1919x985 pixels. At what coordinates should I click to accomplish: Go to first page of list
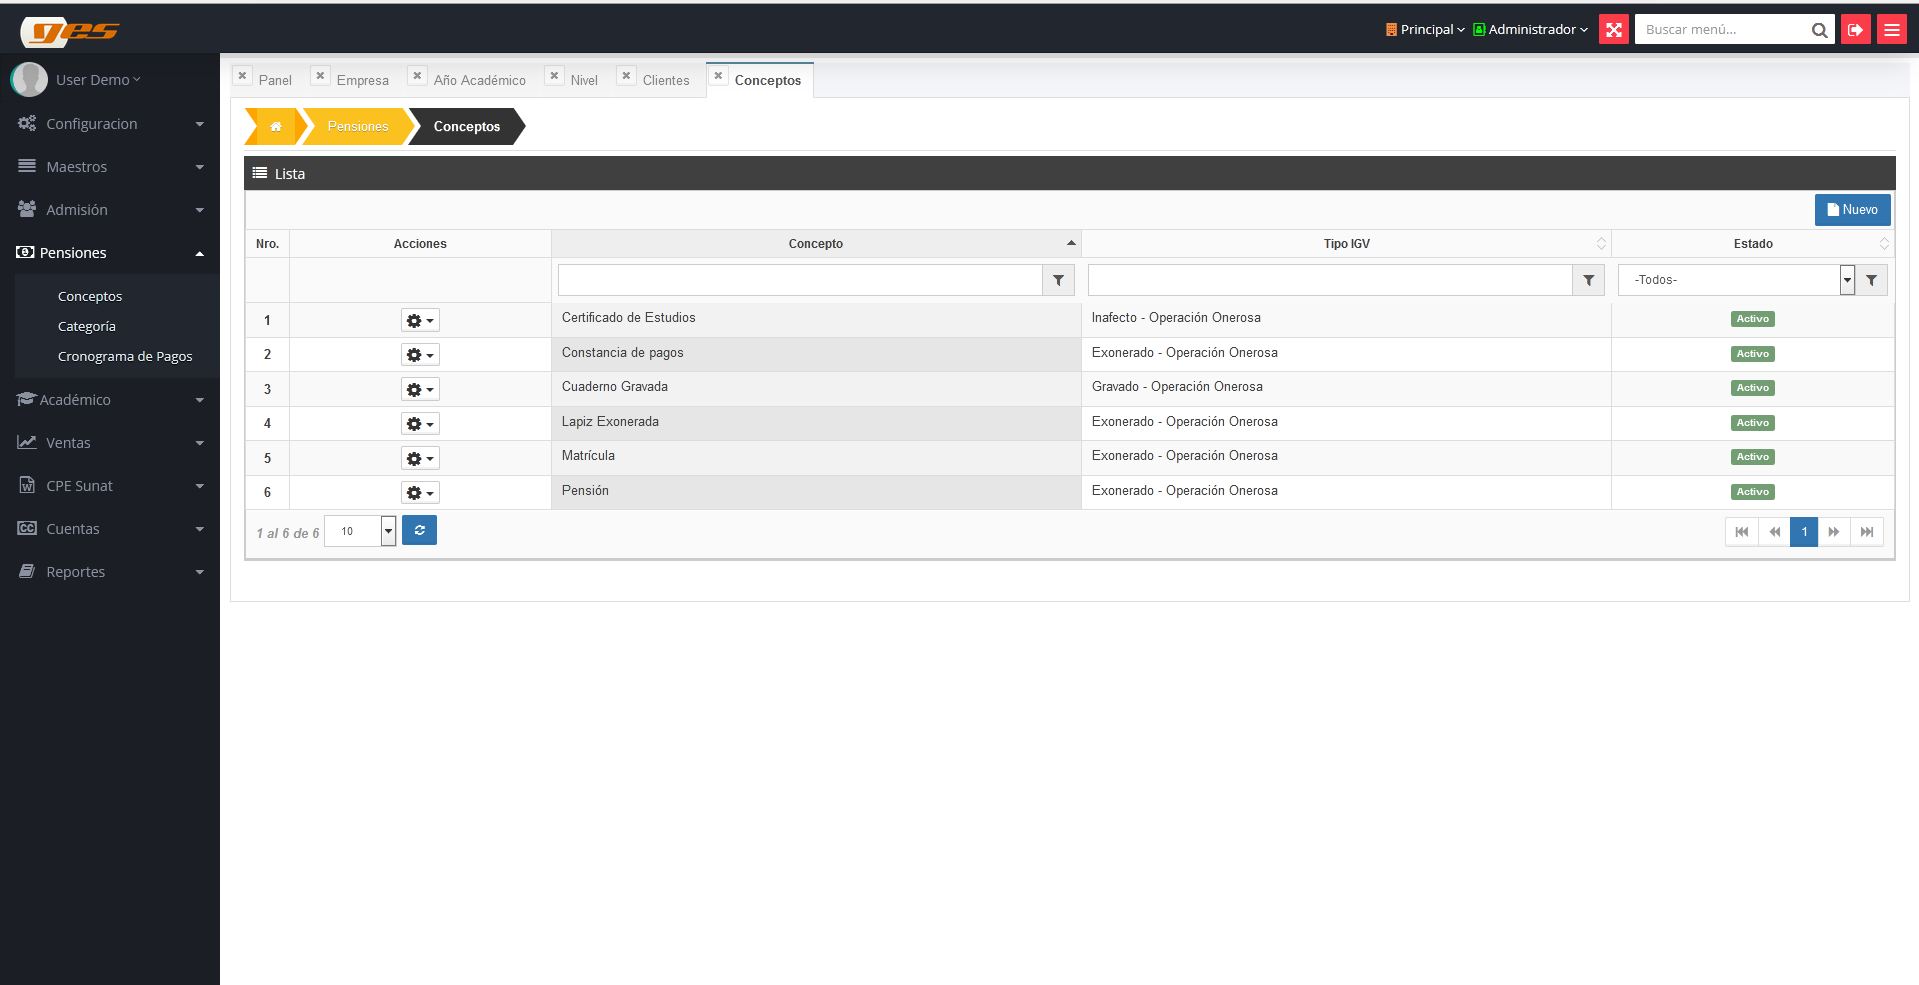pos(1741,532)
